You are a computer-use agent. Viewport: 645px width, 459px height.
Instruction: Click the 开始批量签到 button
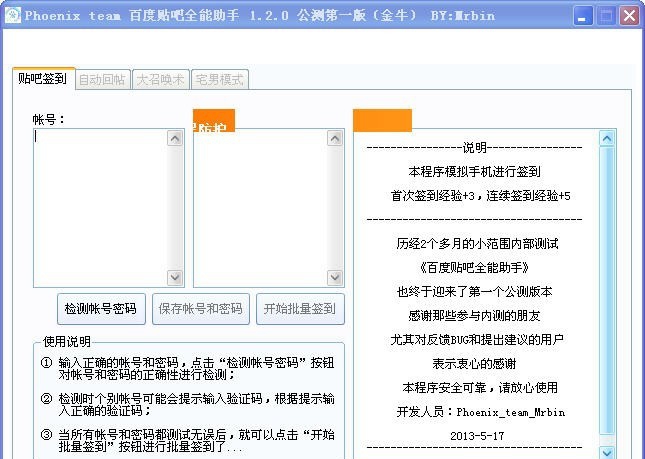[x=300, y=309]
